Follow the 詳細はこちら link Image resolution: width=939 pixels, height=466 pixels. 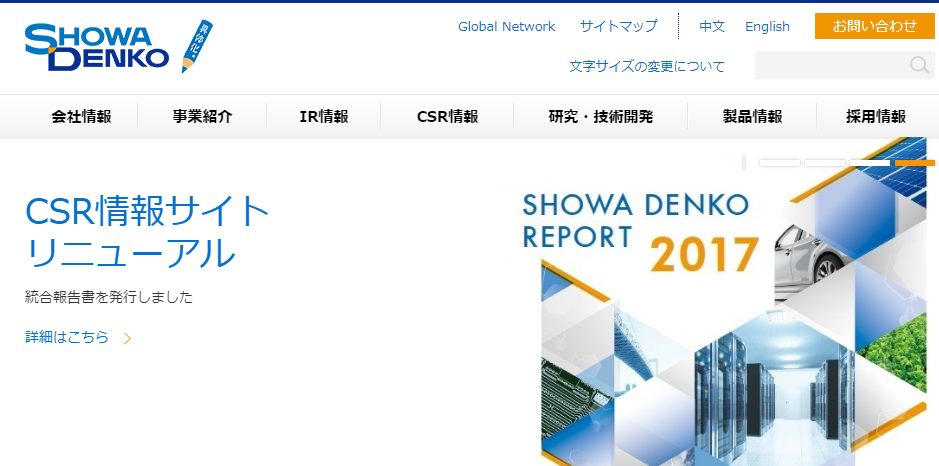[x=67, y=337]
